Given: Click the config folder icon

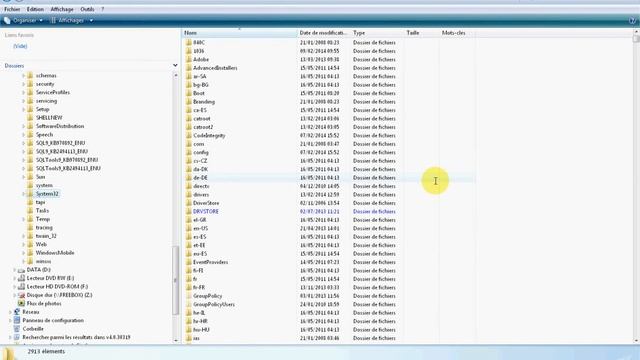Looking at the screenshot, I should pyautogui.click(x=188, y=152).
